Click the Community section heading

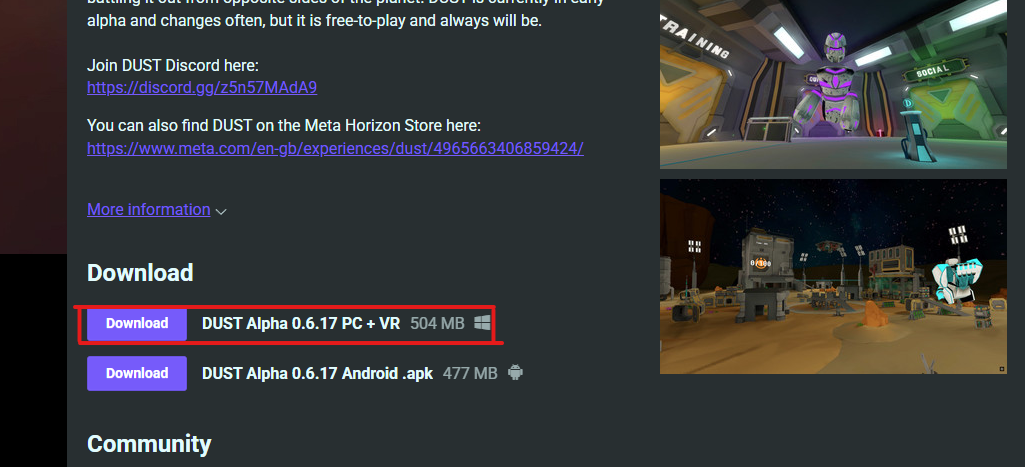click(x=149, y=444)
